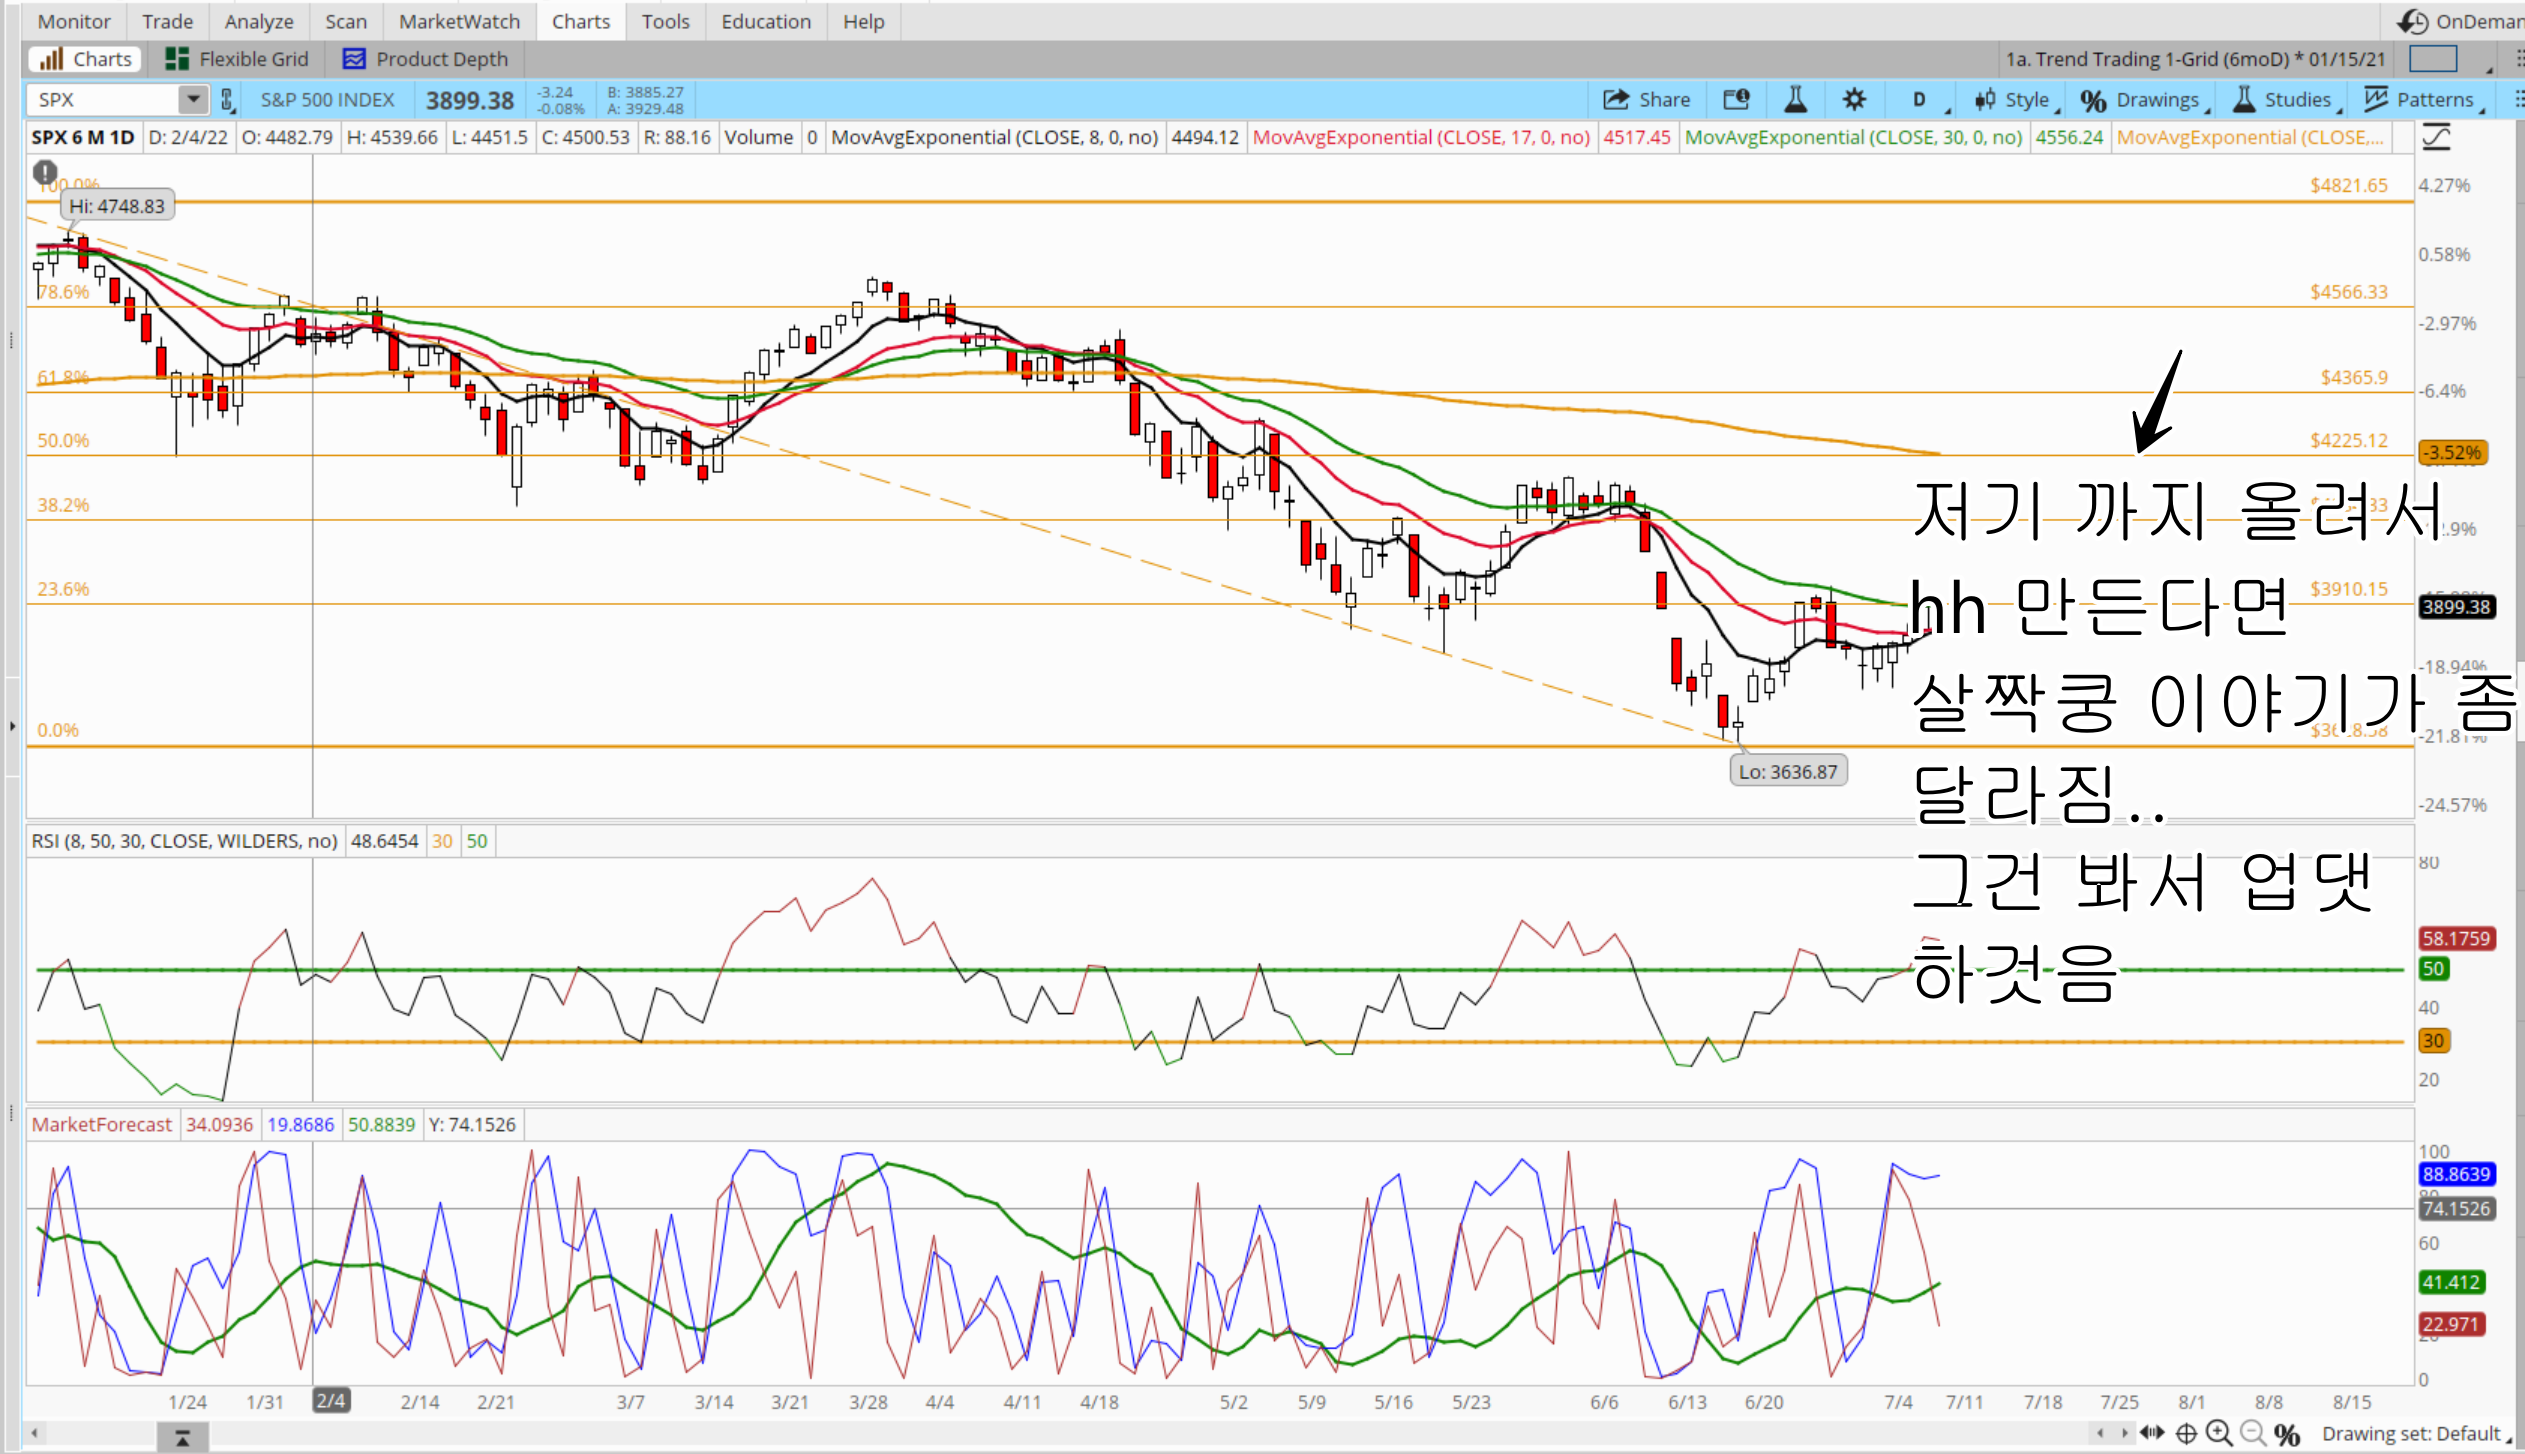Click the percent drawing tool icon at bottom
The width and height of the screenshot is (2525, 1454).
[2286, 1434]
